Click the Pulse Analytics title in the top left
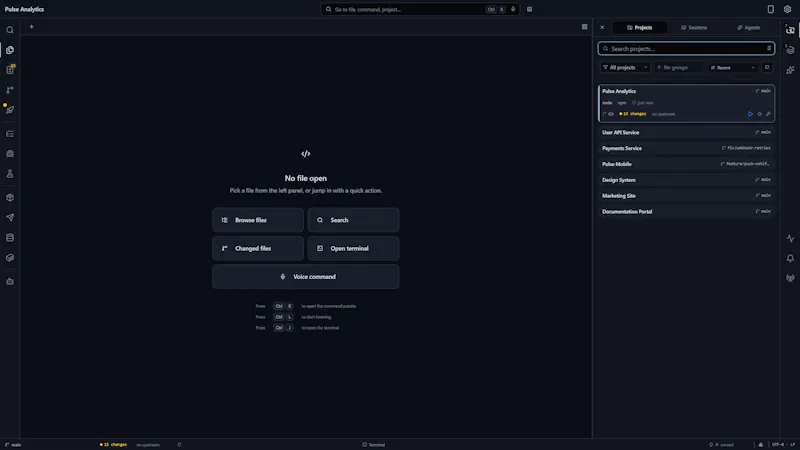Screen dimensions: 800x450 coord(24,9)
